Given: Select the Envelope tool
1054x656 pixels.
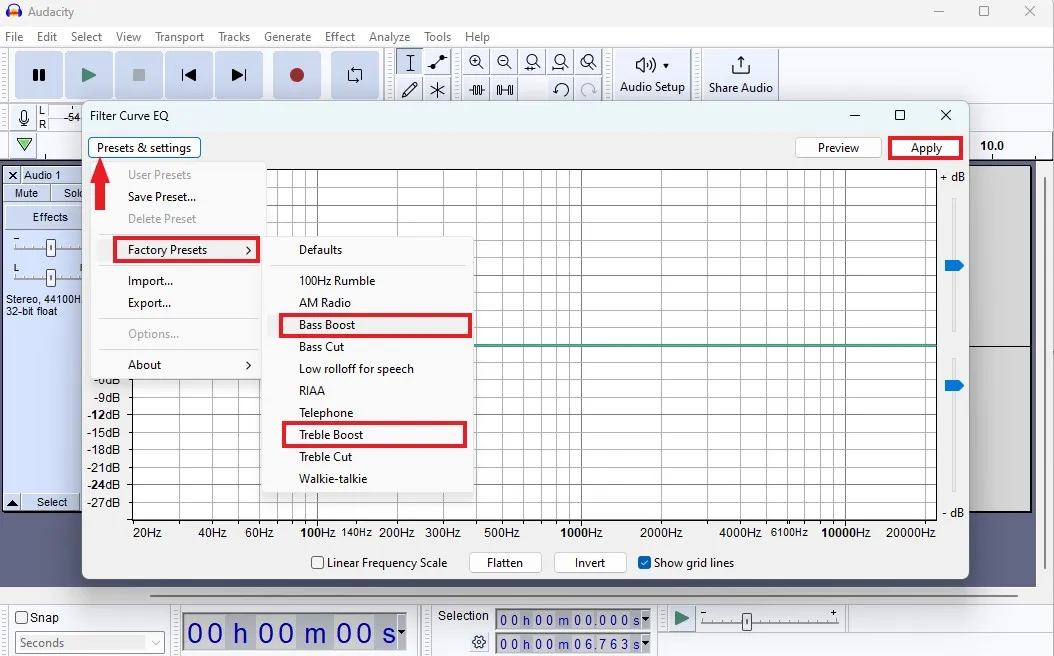Looking at the screenshot, I should point(437,62).
